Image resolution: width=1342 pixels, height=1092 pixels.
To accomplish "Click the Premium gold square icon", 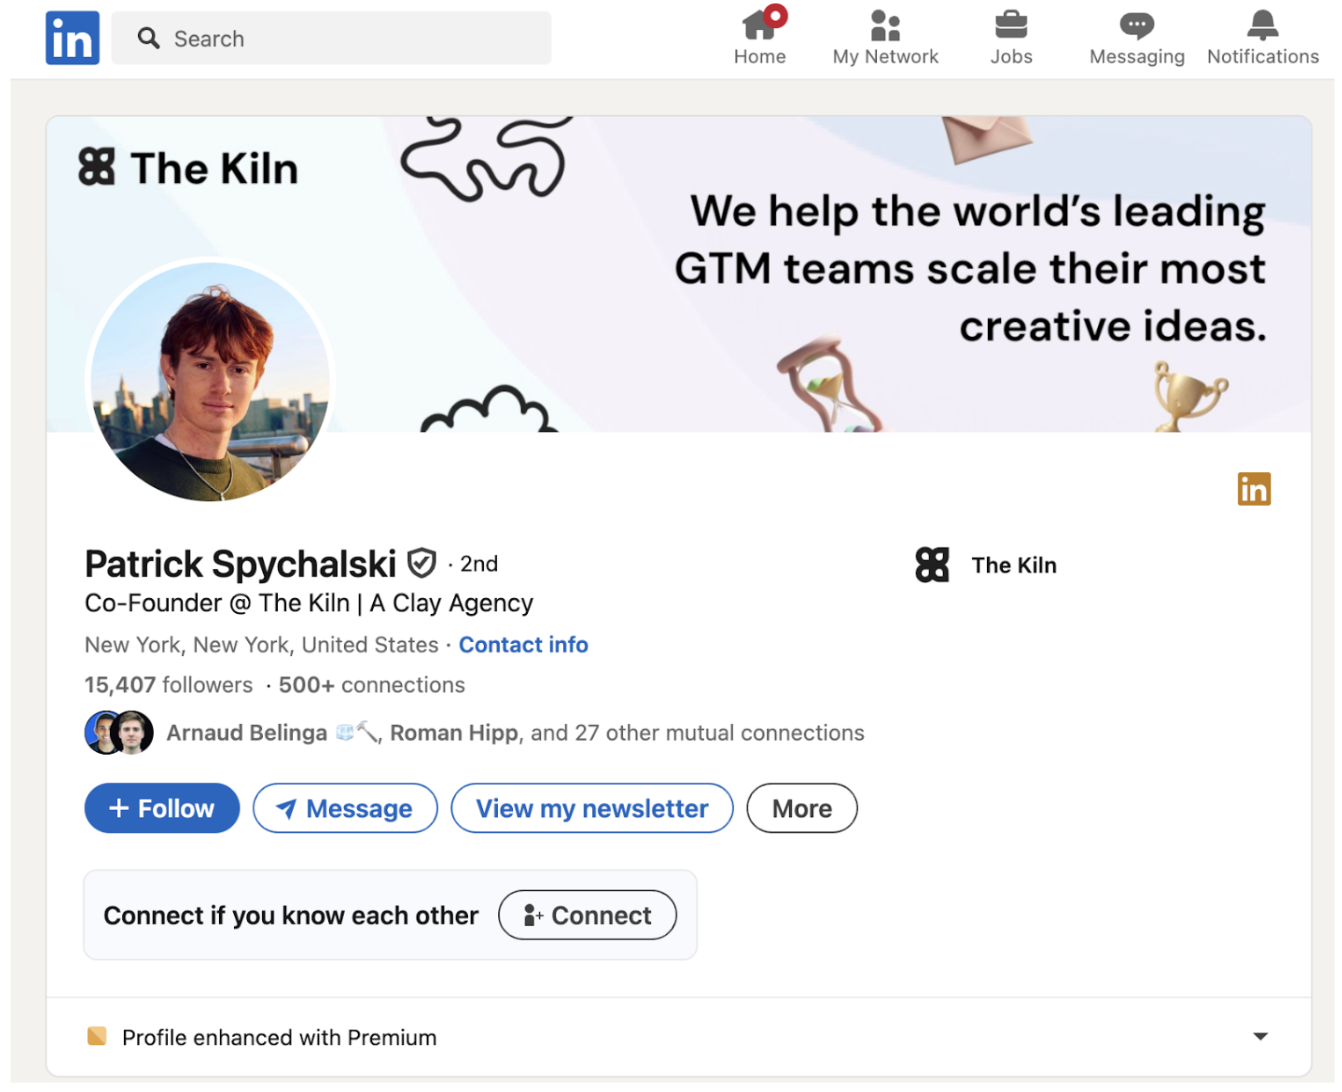I will tap(97, 1036).
